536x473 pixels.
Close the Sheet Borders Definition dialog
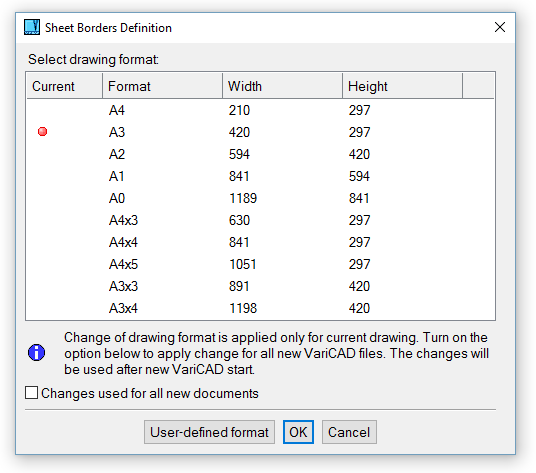click(500, 27)
